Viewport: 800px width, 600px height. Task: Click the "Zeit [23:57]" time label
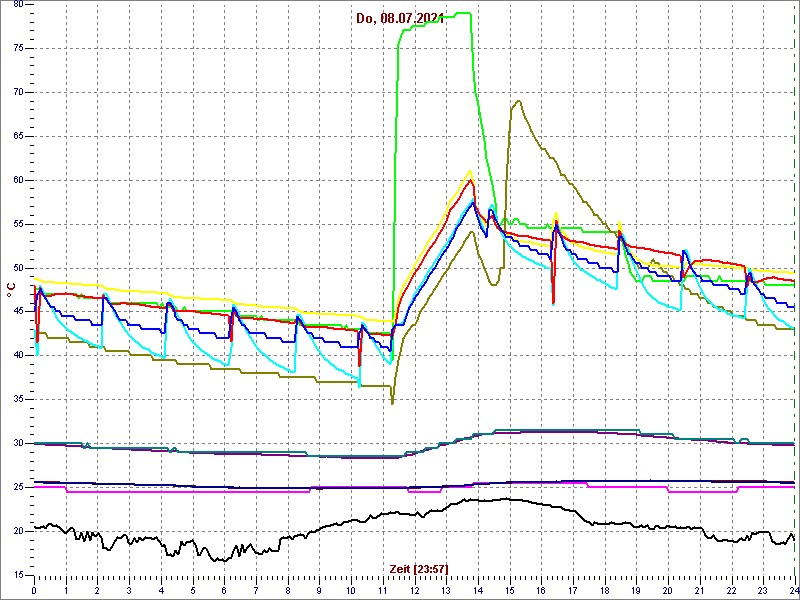[x=419, y=568]
